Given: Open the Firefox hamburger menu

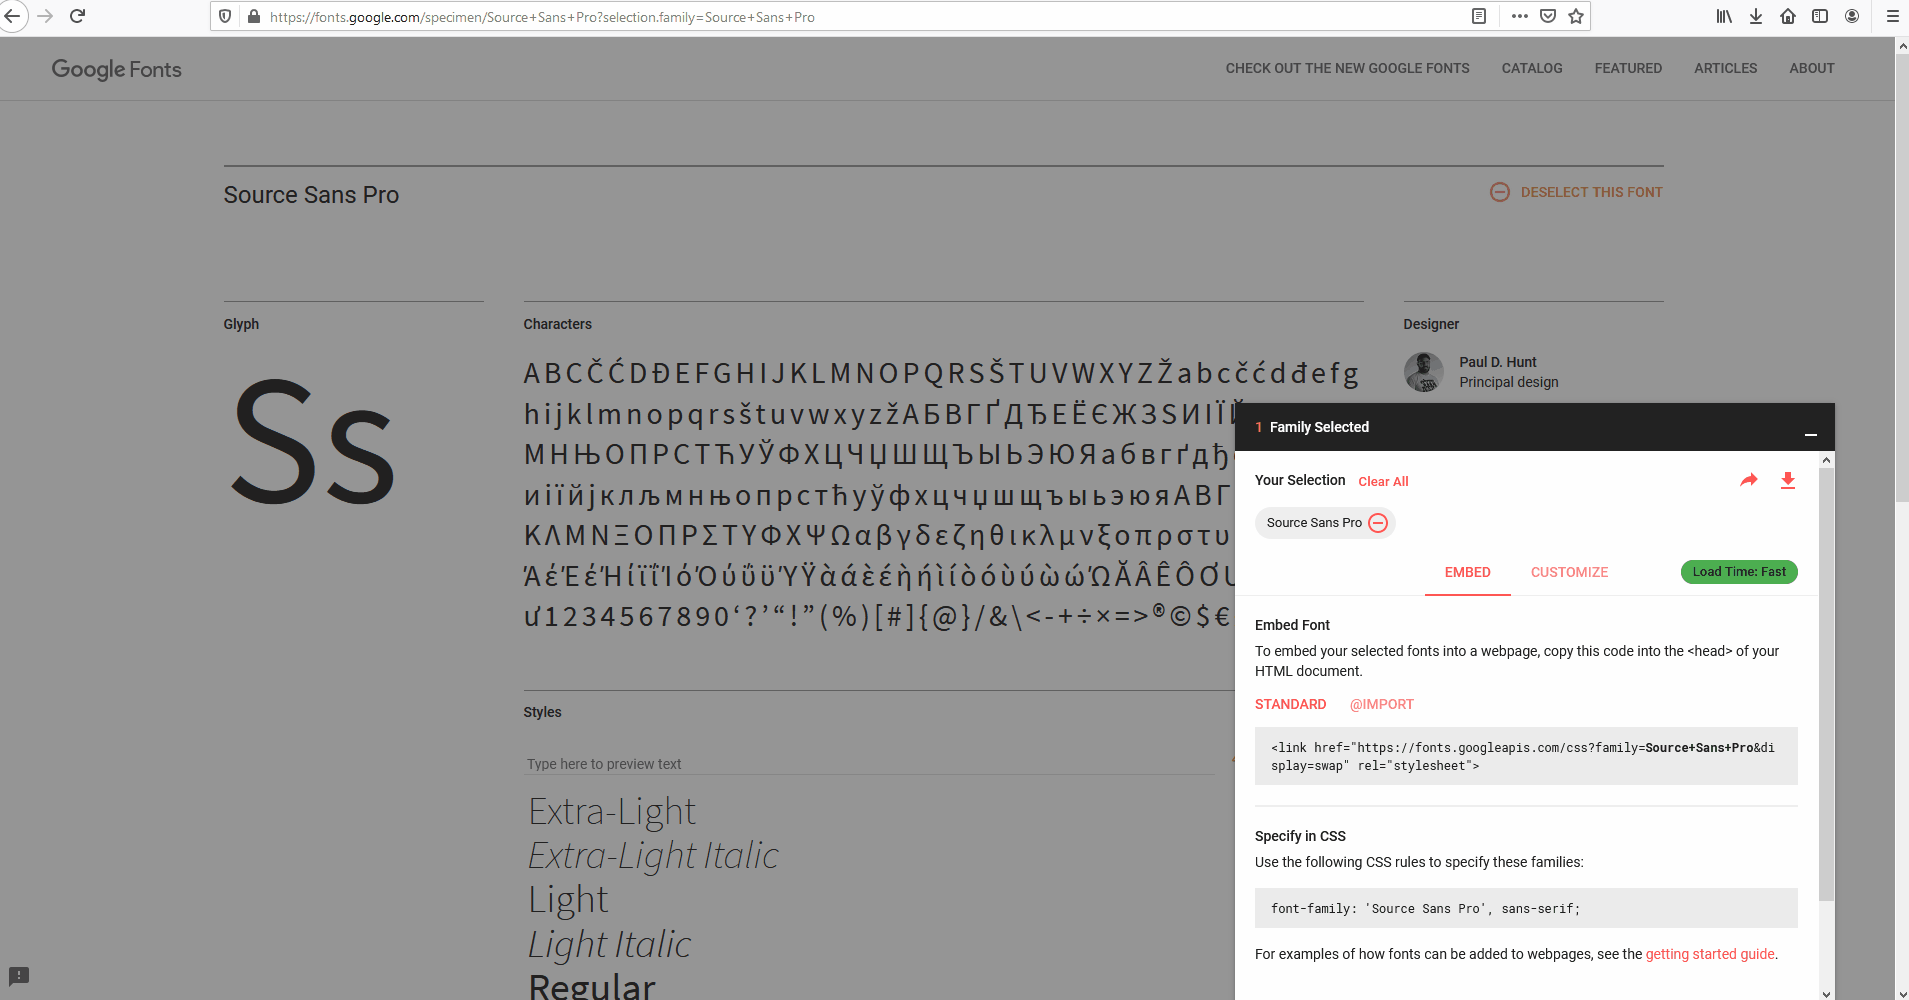Looking at the screenshot, I should coord(1892,16).
